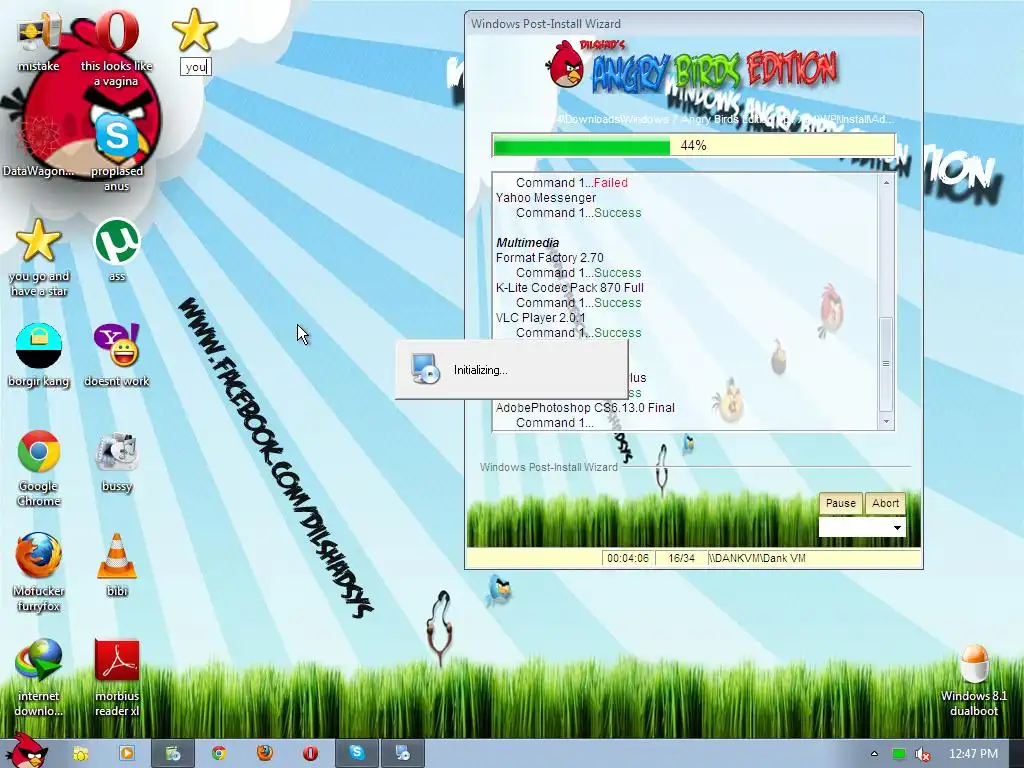Open the yellow folder icon next to Start

coord(80,754)
